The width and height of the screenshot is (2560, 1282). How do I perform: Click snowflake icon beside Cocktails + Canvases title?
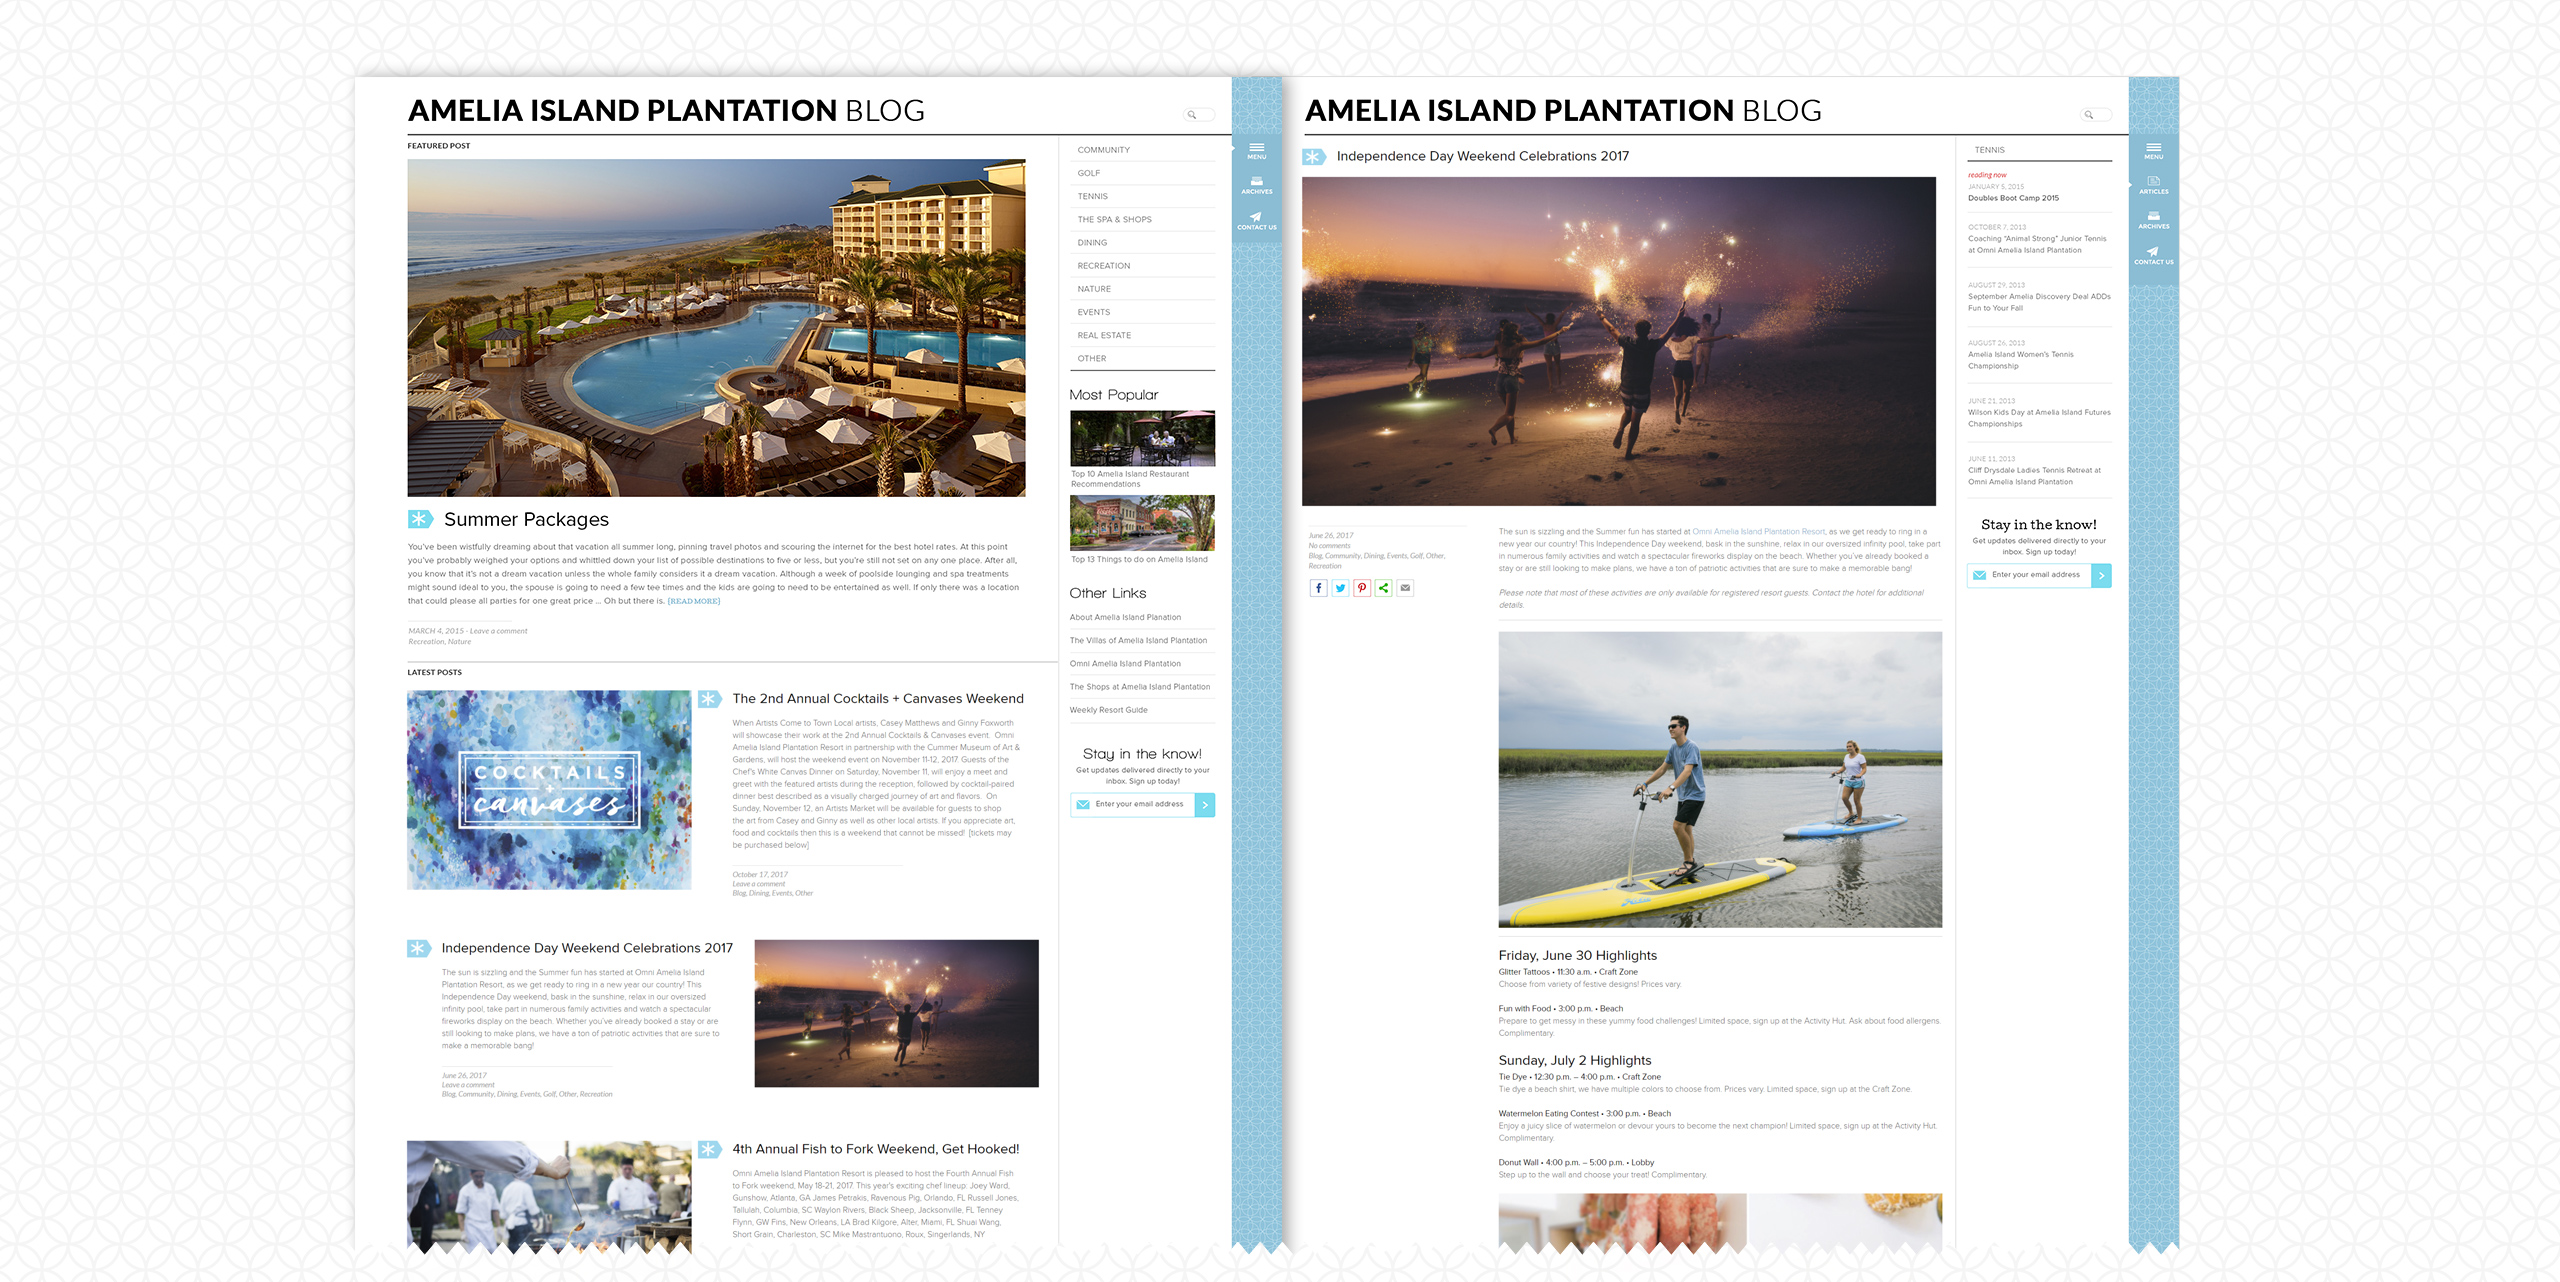tap(709, 699)
